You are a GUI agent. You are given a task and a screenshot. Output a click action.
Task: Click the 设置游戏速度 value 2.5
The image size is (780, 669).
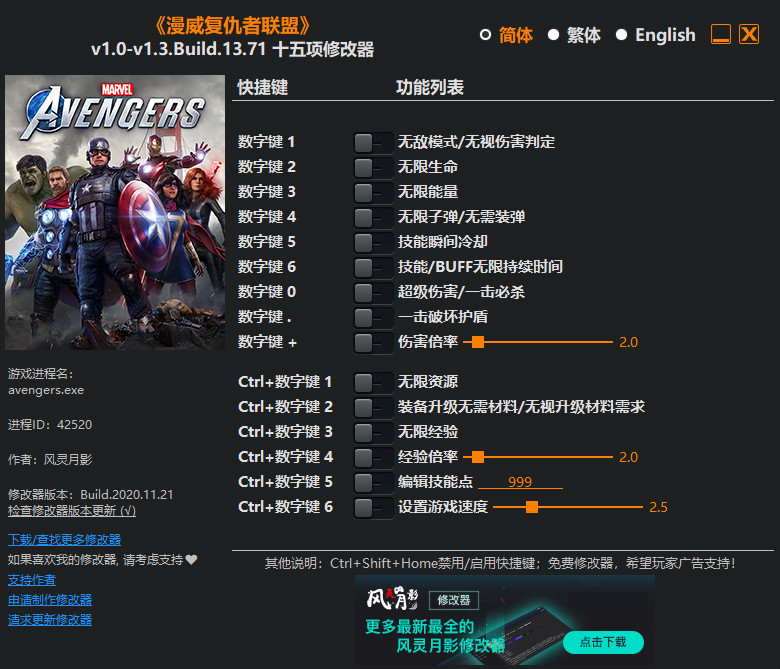click(x=658, y=507)
